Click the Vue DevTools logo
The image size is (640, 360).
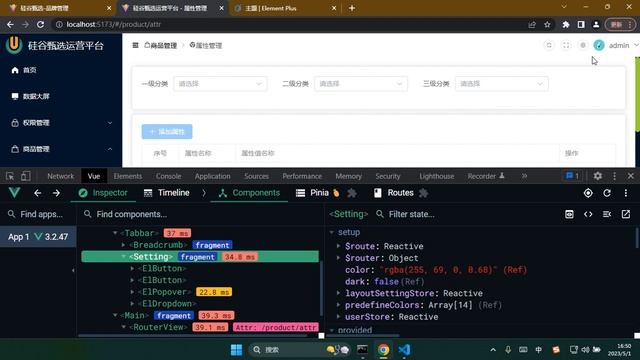(14, 193)
